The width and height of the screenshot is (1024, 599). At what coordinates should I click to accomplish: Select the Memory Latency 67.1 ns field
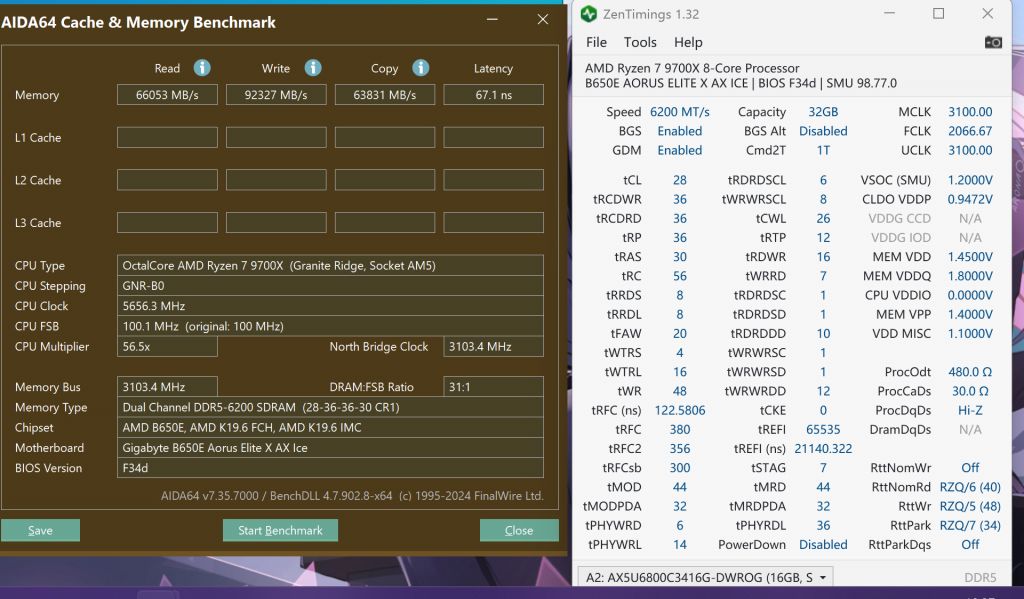pyautogui.click(x=493, y=95)
